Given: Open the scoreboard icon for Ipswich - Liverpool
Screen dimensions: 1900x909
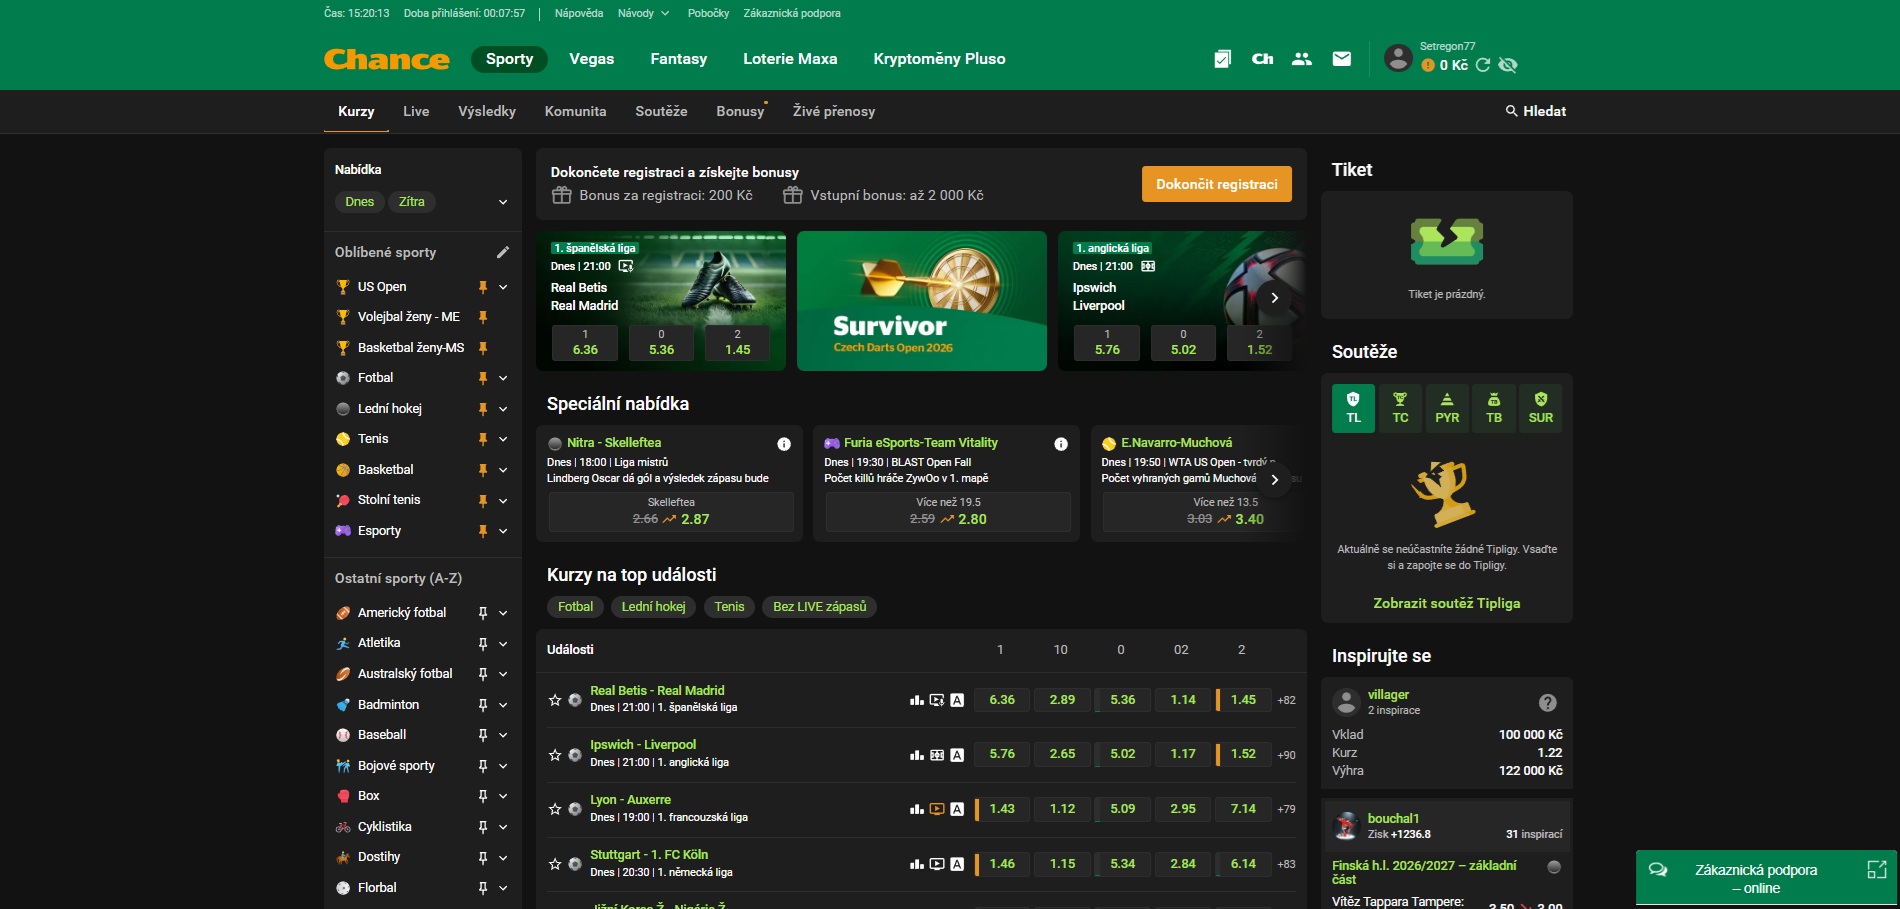Looking at the screenshot, I should (x=937, y=755).
